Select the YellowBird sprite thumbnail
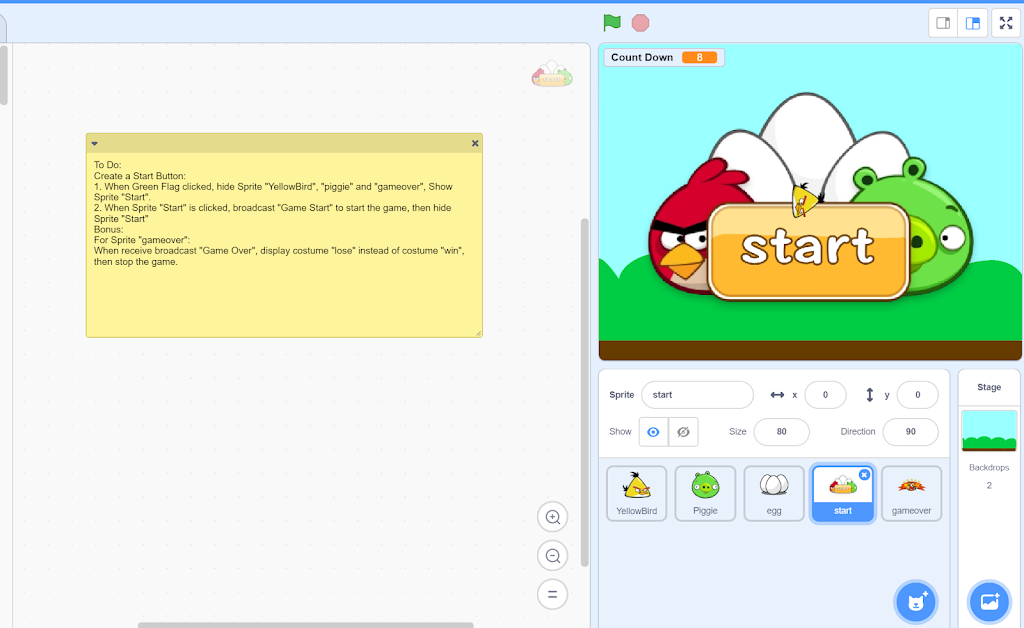This screenshot has height=628, width=1024. 637,493
